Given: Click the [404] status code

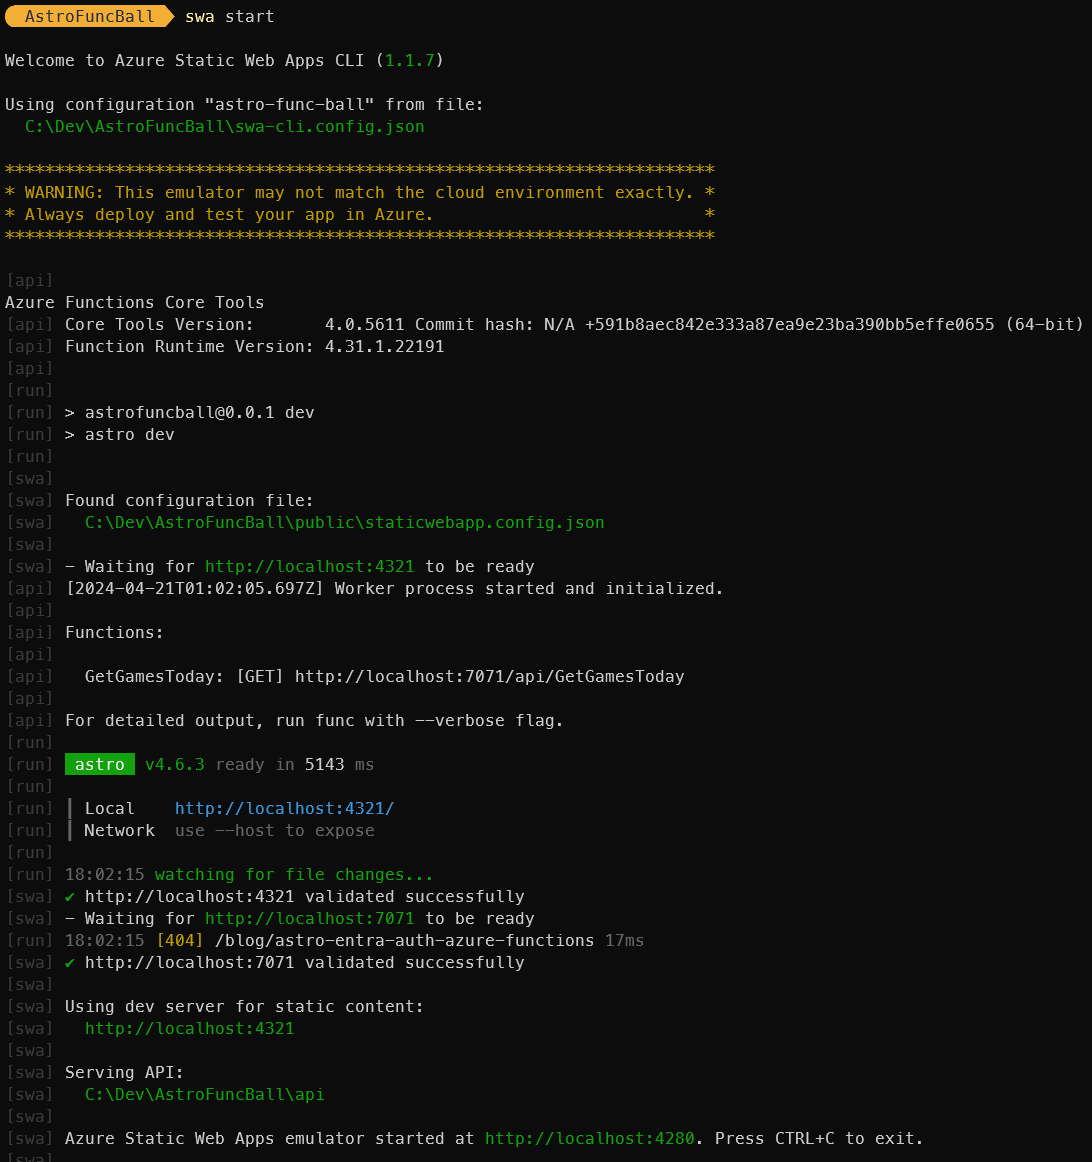Looking at the screenshot, I should 180,941.
